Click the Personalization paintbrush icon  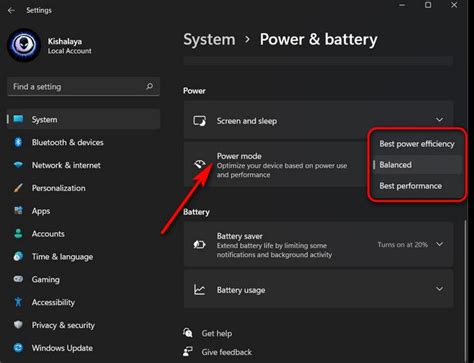pos(18,188)
